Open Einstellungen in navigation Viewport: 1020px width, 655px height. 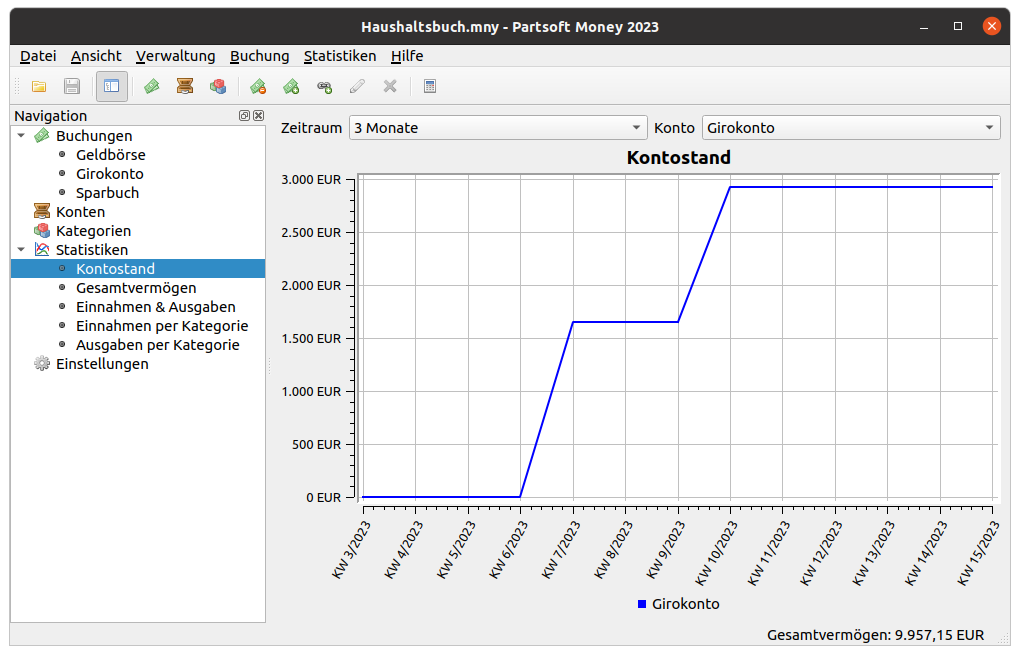click(102, 364)
